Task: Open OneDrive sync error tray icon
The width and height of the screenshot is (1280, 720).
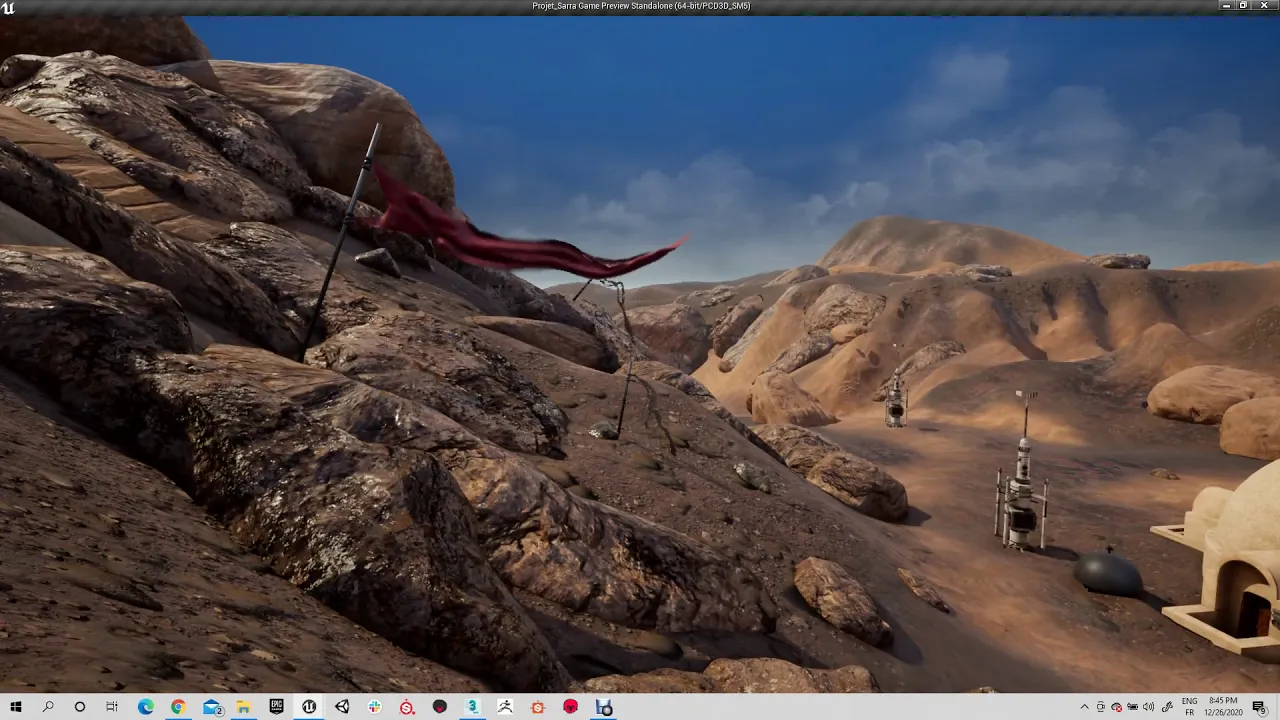Action: point(1117,707)
